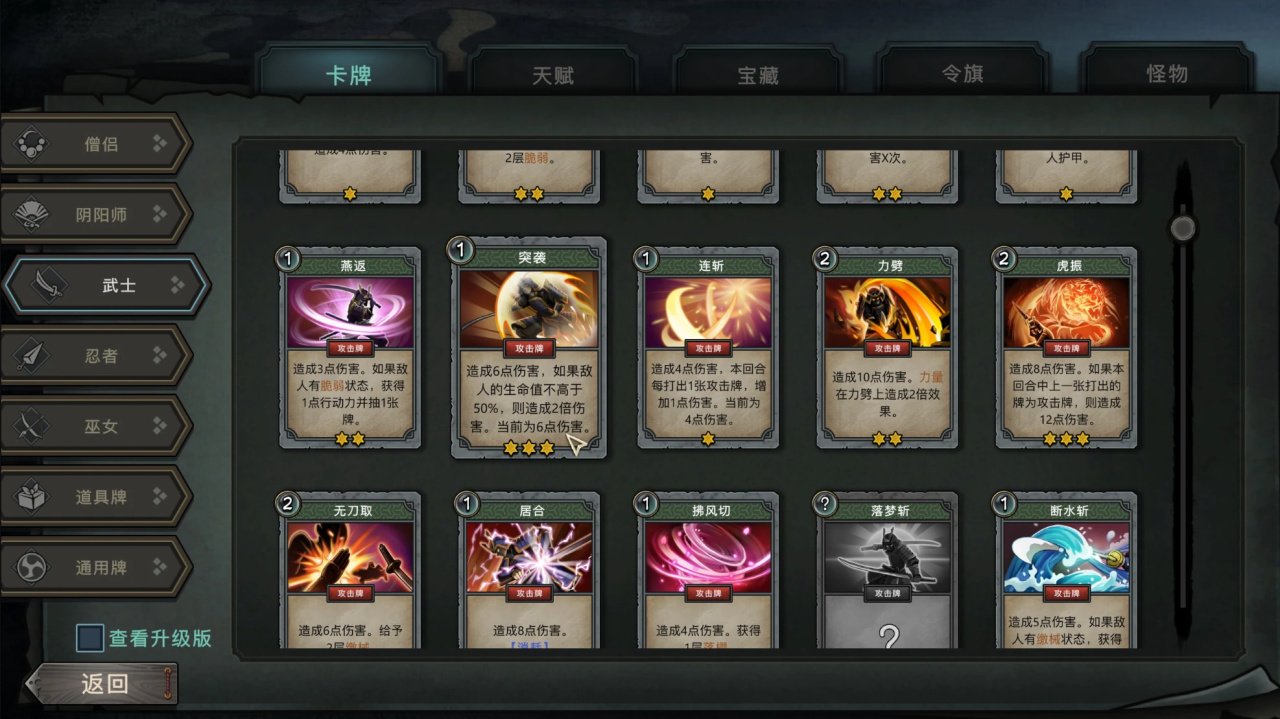Open the 道具牌 box icon
Screen dimensions: 1280x719
click(x=32, y=496)
